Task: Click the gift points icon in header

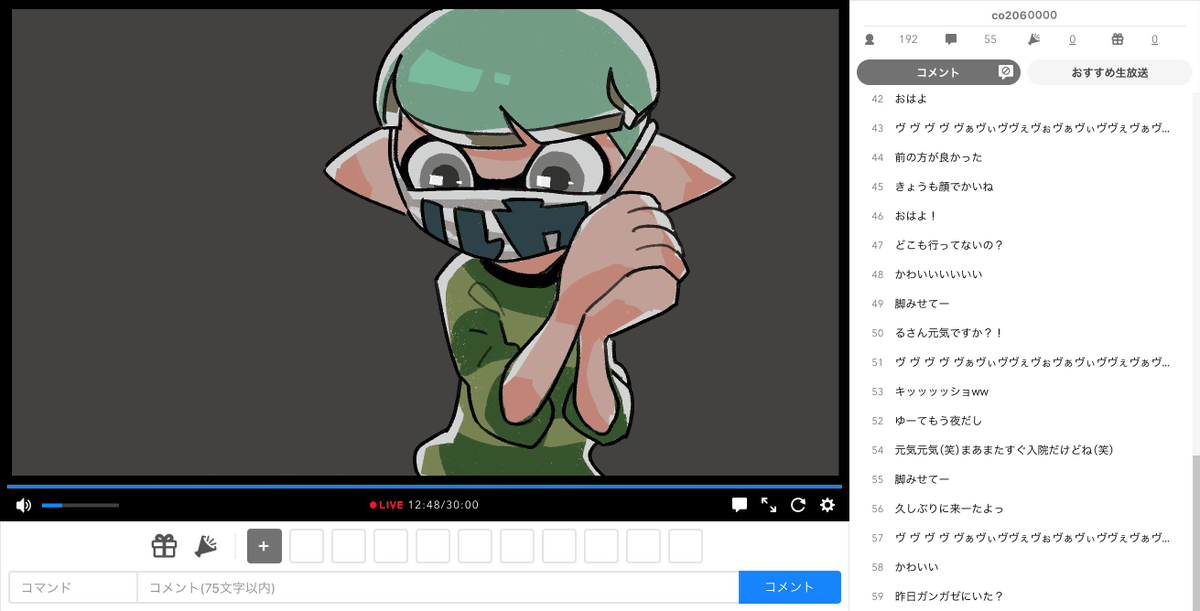Action: tap(1117, 39)
